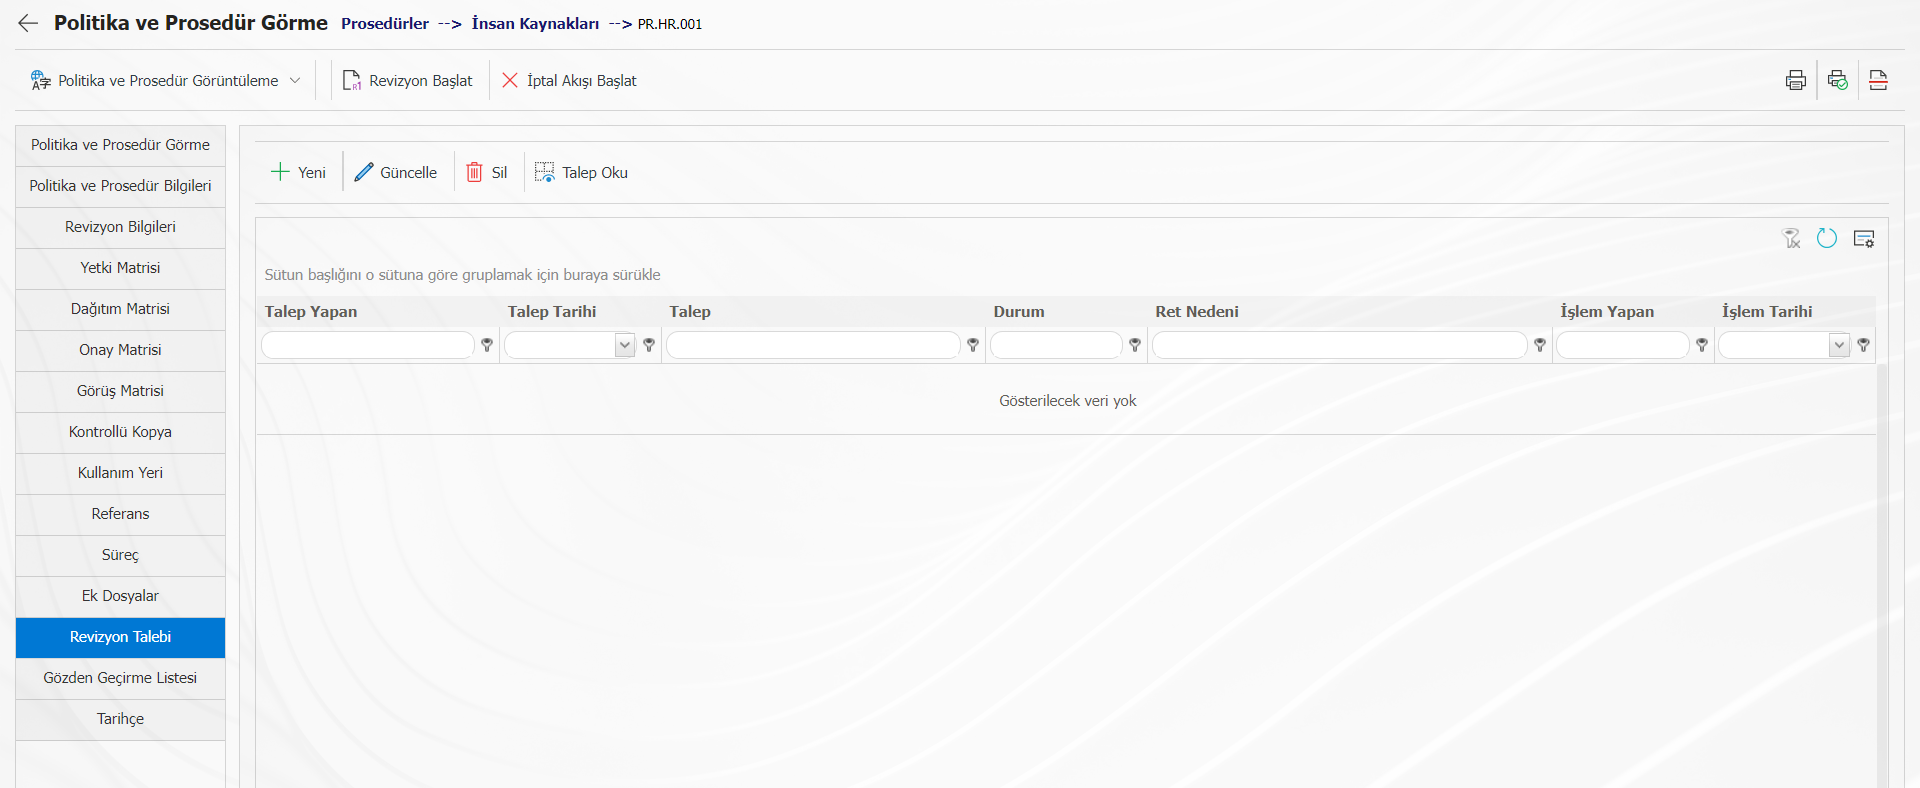
Task: Sort by the Talep Yapan column header
Action: (x=311, y=312)
